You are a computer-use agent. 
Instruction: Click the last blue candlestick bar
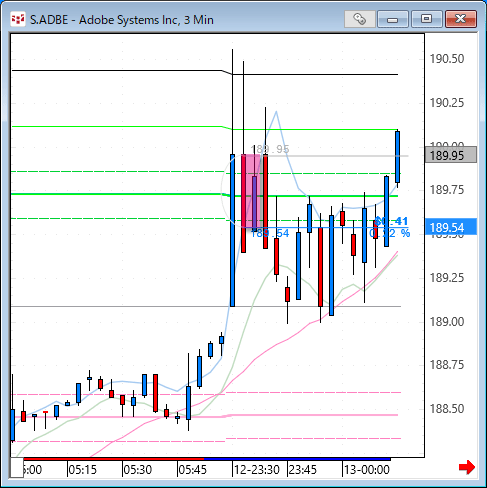tap(397, 157)
